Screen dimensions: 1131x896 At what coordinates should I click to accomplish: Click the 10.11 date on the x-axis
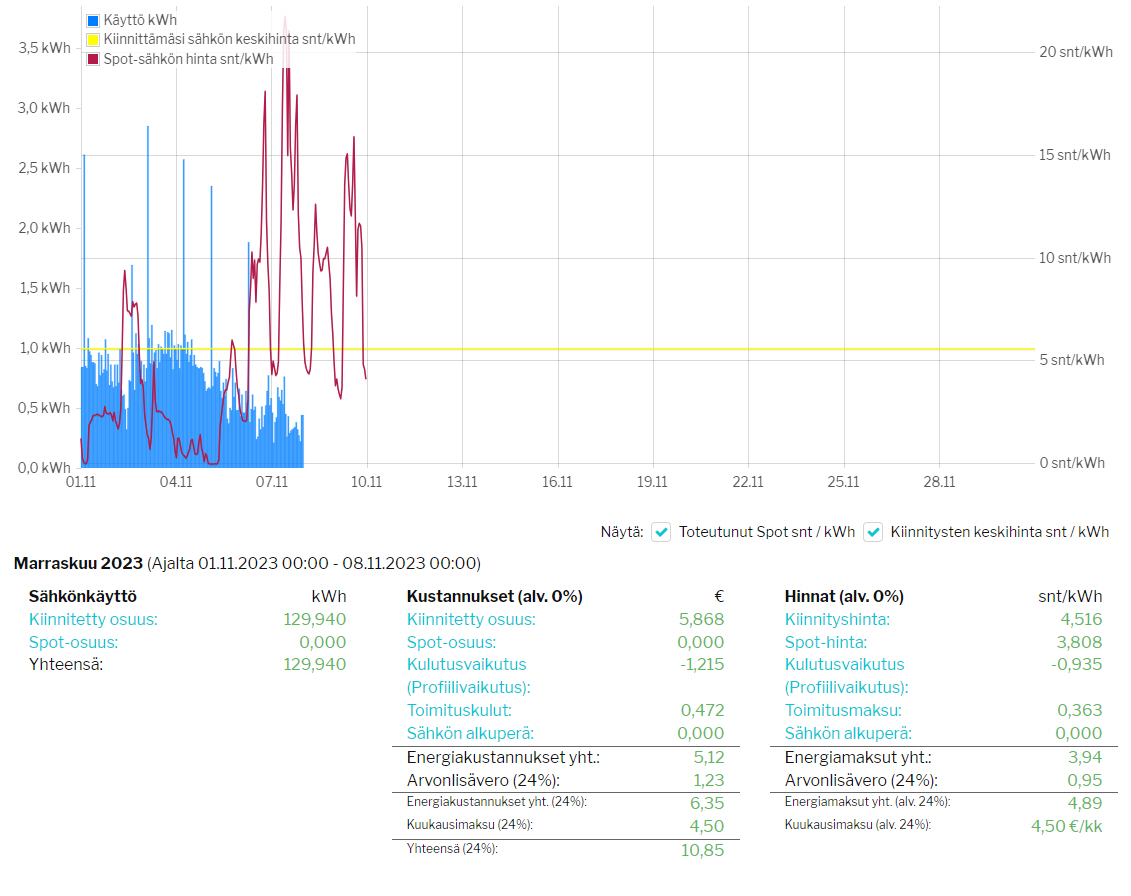tap(366, 482)
